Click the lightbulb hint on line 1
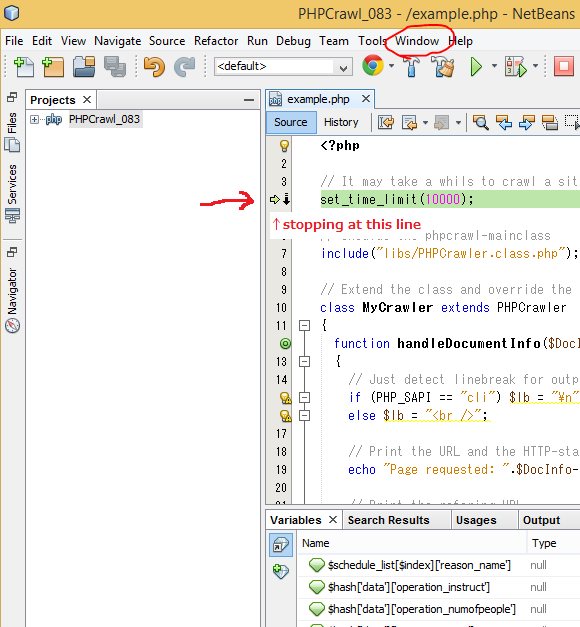This screenshot has width=580, height=627. click(284, 146)
